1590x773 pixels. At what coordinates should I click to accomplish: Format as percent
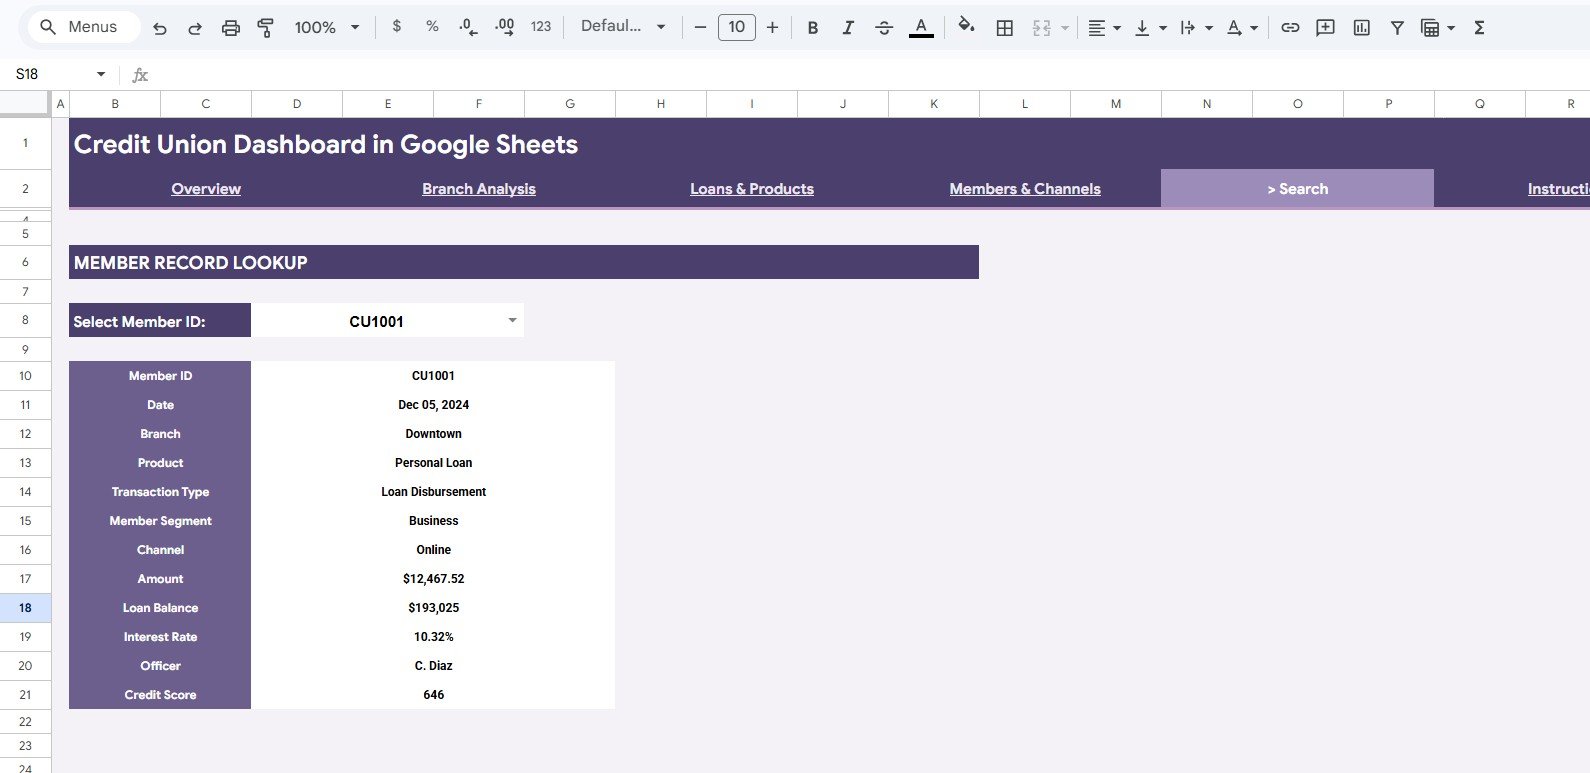click(432, 27)
